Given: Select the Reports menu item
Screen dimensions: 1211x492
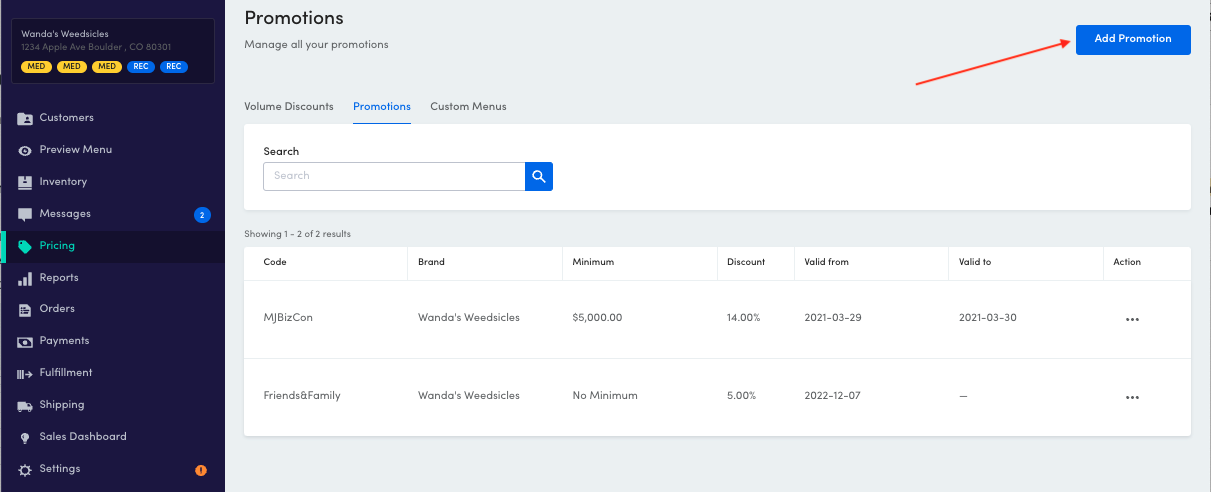Looking at the screenshot, I should point(59,278).
